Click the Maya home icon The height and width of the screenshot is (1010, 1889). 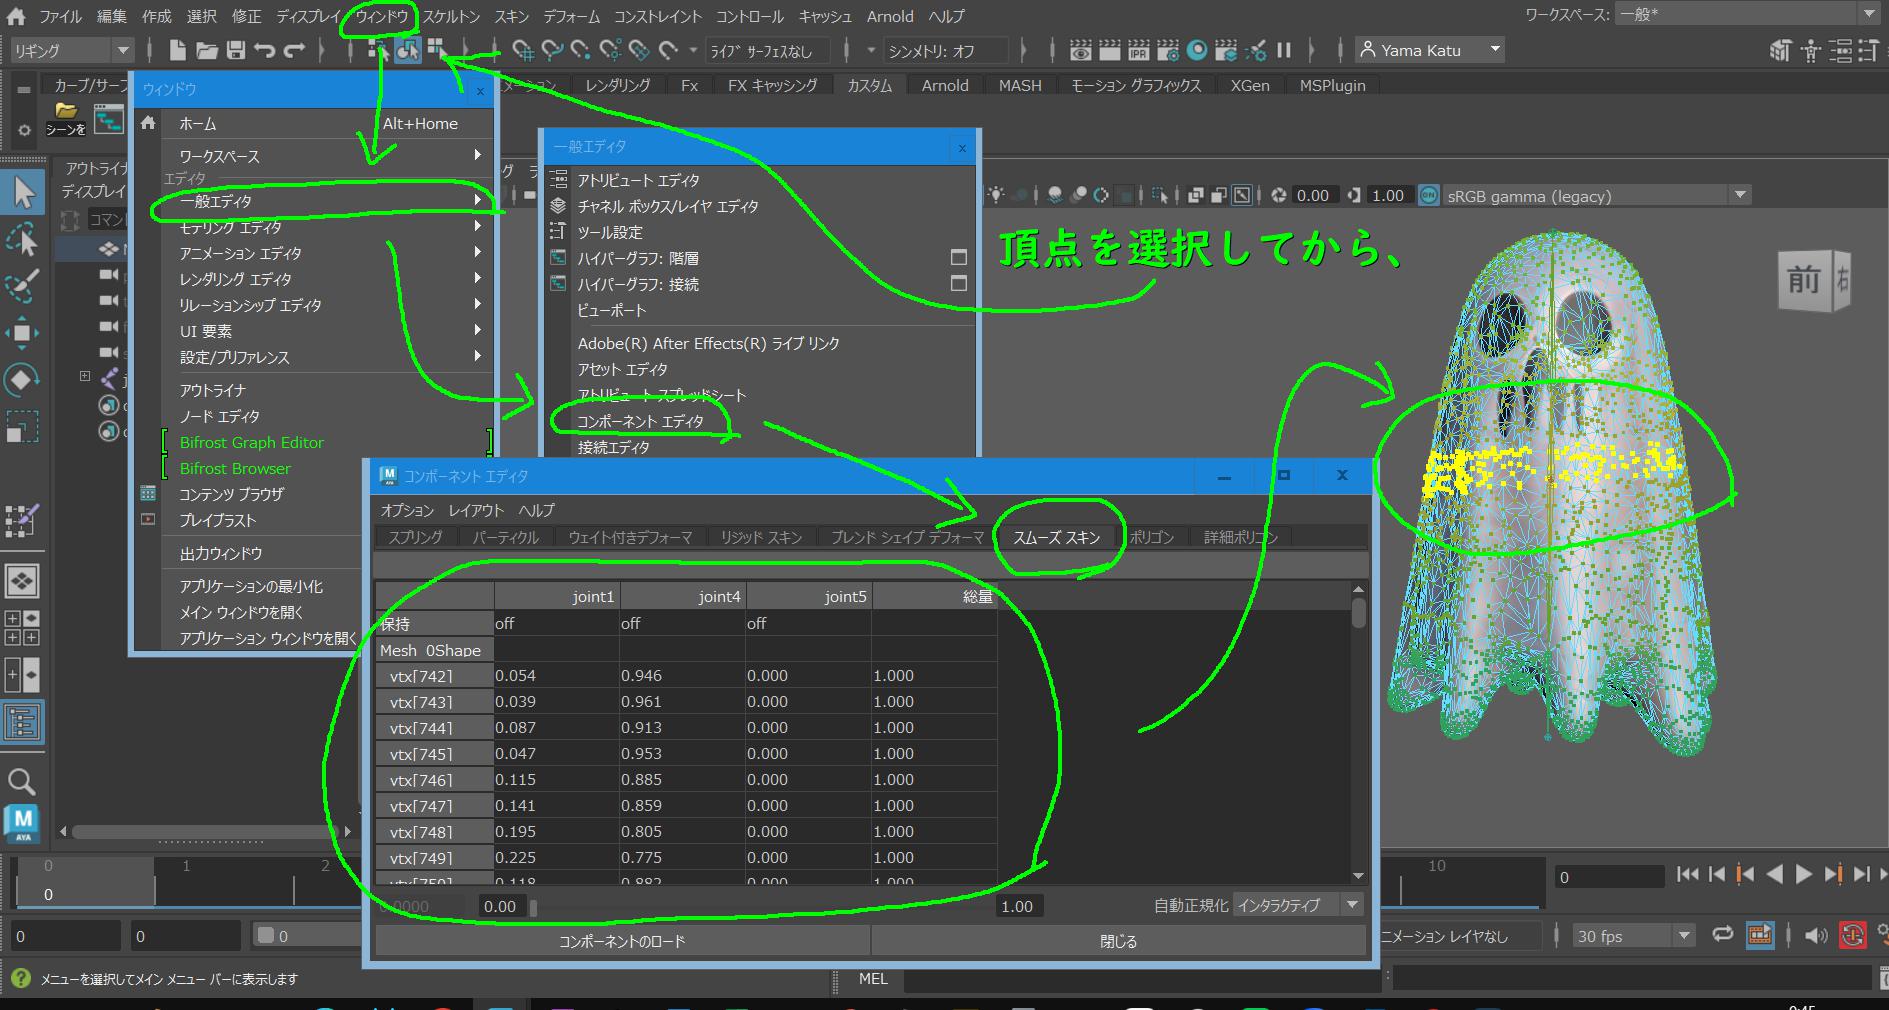point(16,16)
